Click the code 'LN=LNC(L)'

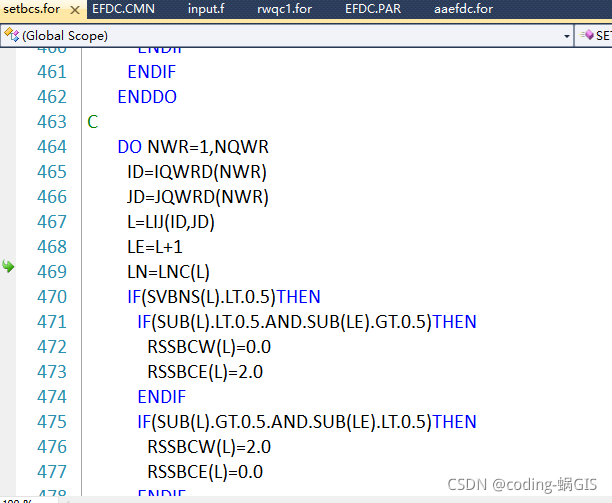169,272
